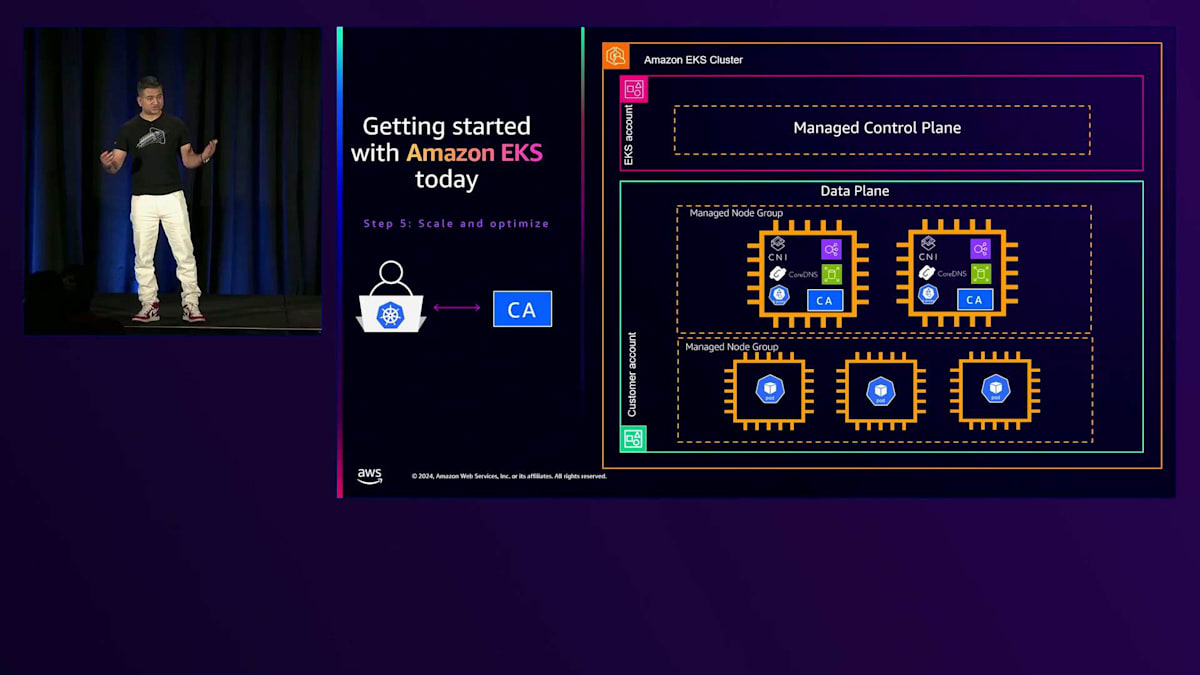The width and height of the screenshot is (1200, 675).
Task: Click the speaker video thumbnail
Action: pyautogui.click(x=173, y=180)
